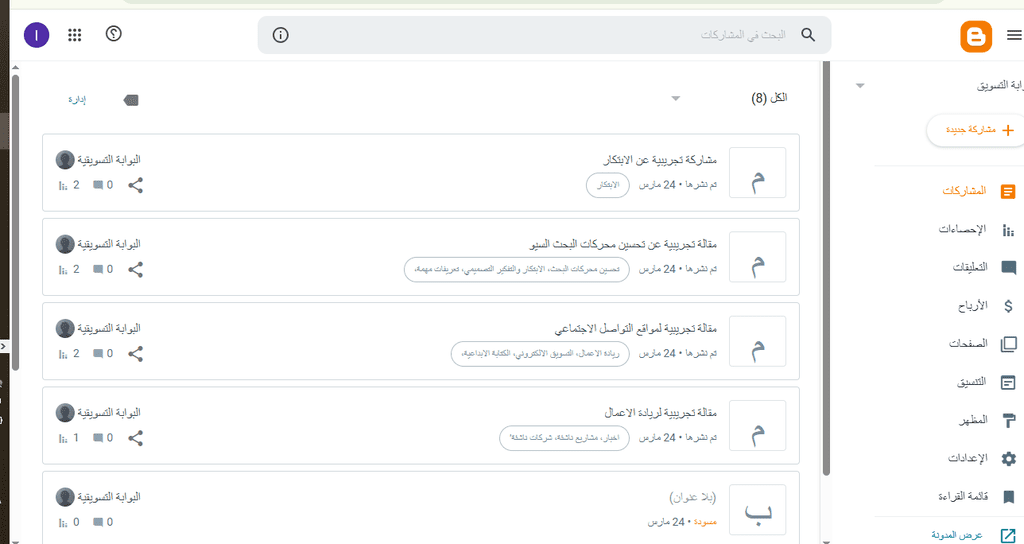1024x544 pixels.
Task: Click the إدارة manage labels link
Action: pyautogui.click(x=78, y=100)
